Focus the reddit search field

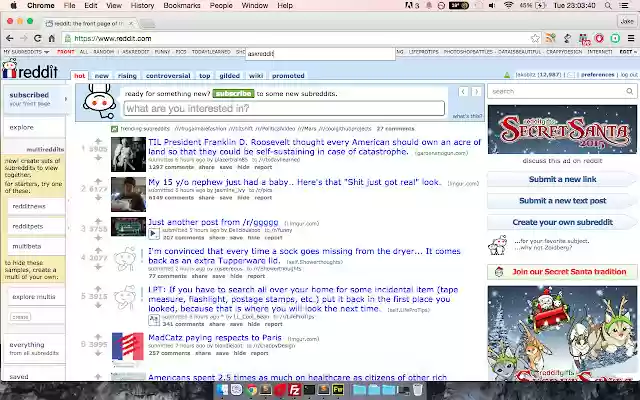562,91
